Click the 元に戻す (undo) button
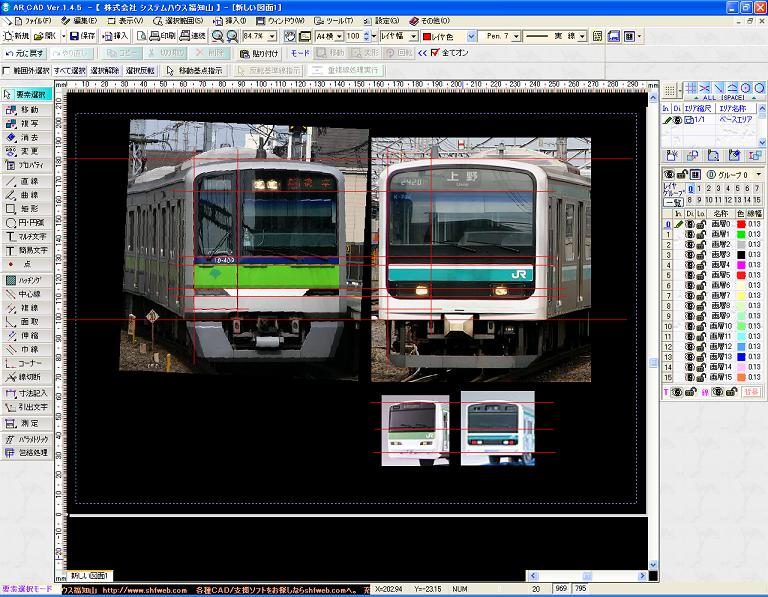This screenshot has width=768, height=597. [x=24, y=53]
